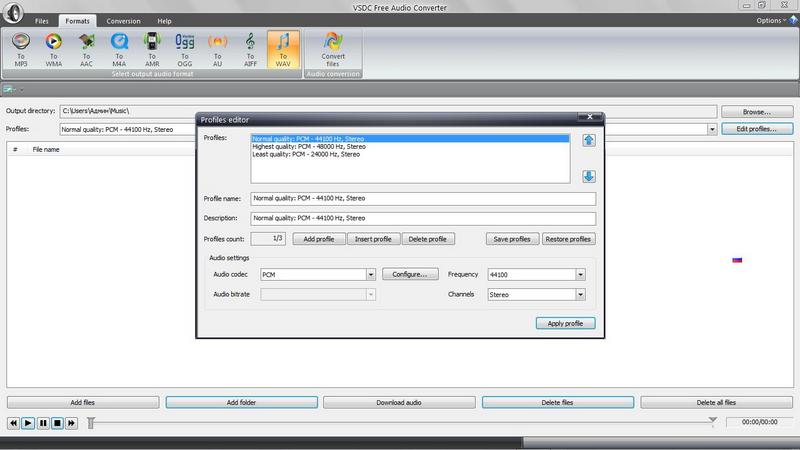This screenshot has width=800, height=450.
Task: Open the Conversion tab
Action: [123, 21]
